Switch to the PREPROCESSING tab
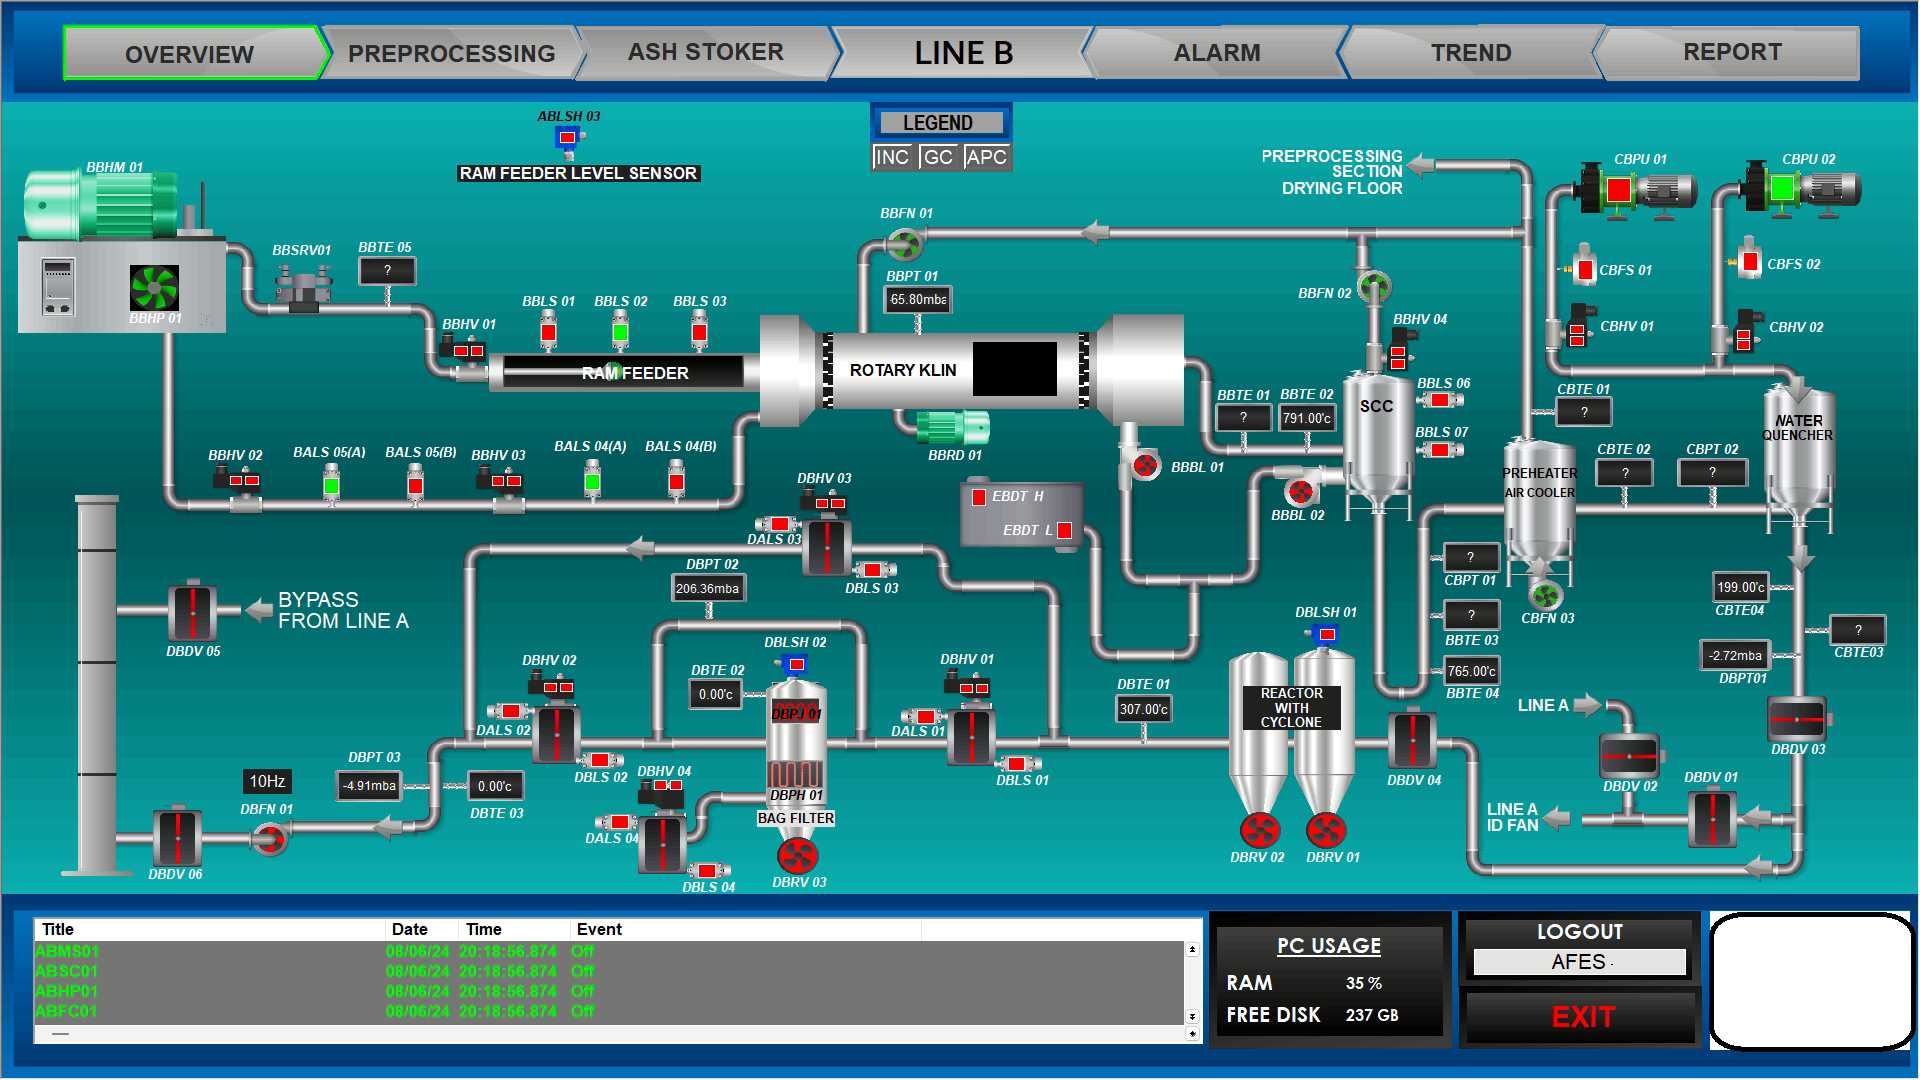Viewport: 1920px width, 1080px height. (451, 54)
